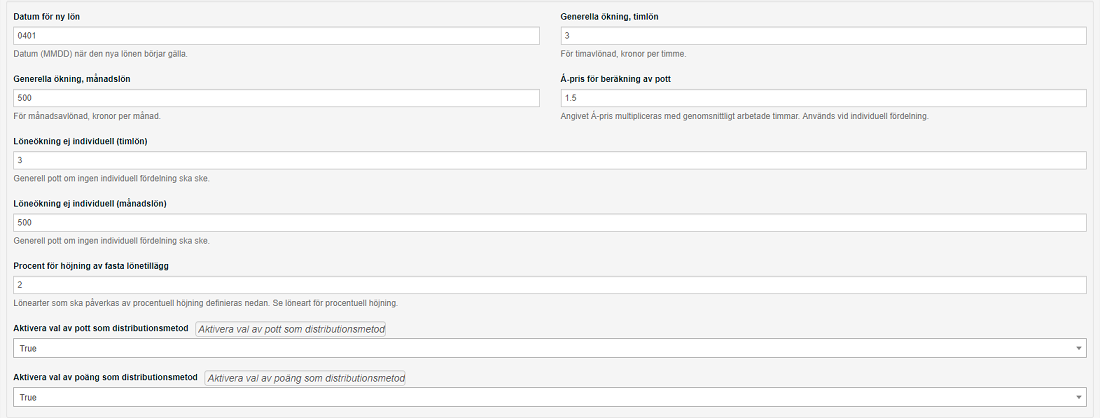Expand the Aktivera val av poäng dropdown

pyautogui.click(x=550, y=397)
